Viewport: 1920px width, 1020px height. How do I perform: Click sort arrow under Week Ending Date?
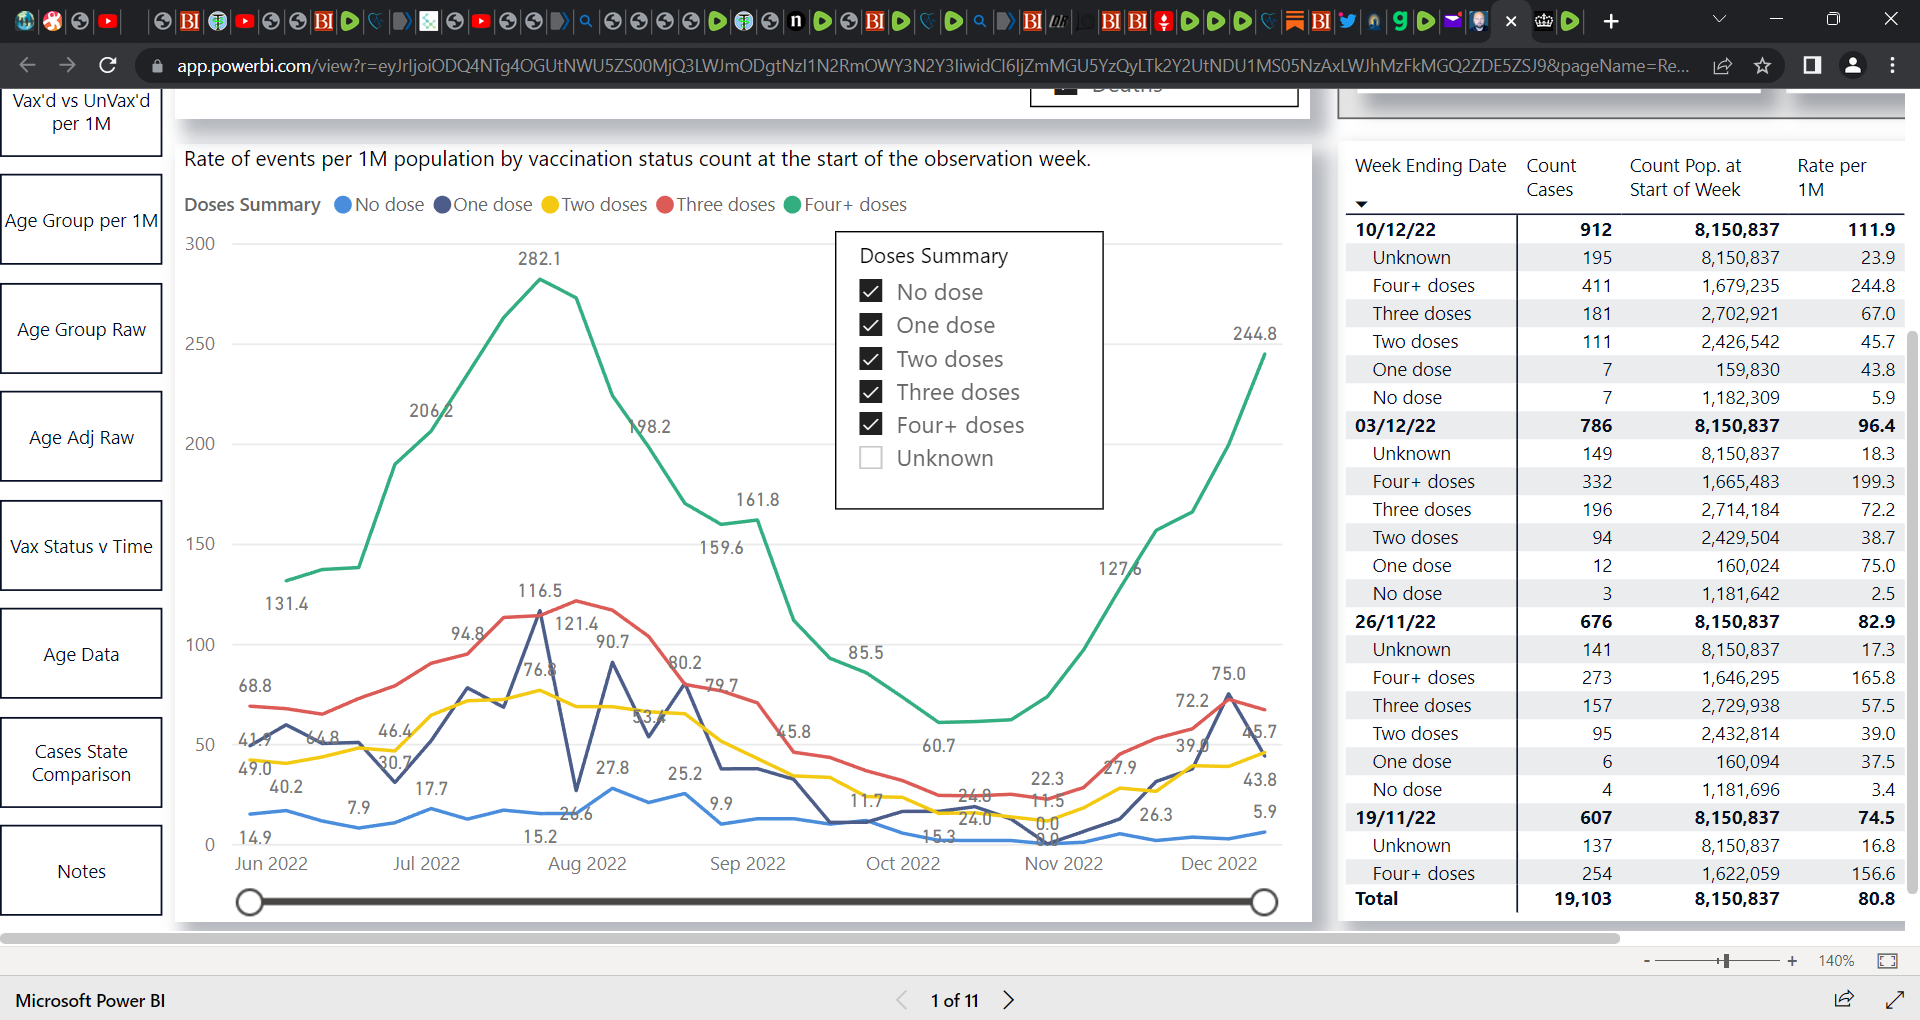[1361, 205]
